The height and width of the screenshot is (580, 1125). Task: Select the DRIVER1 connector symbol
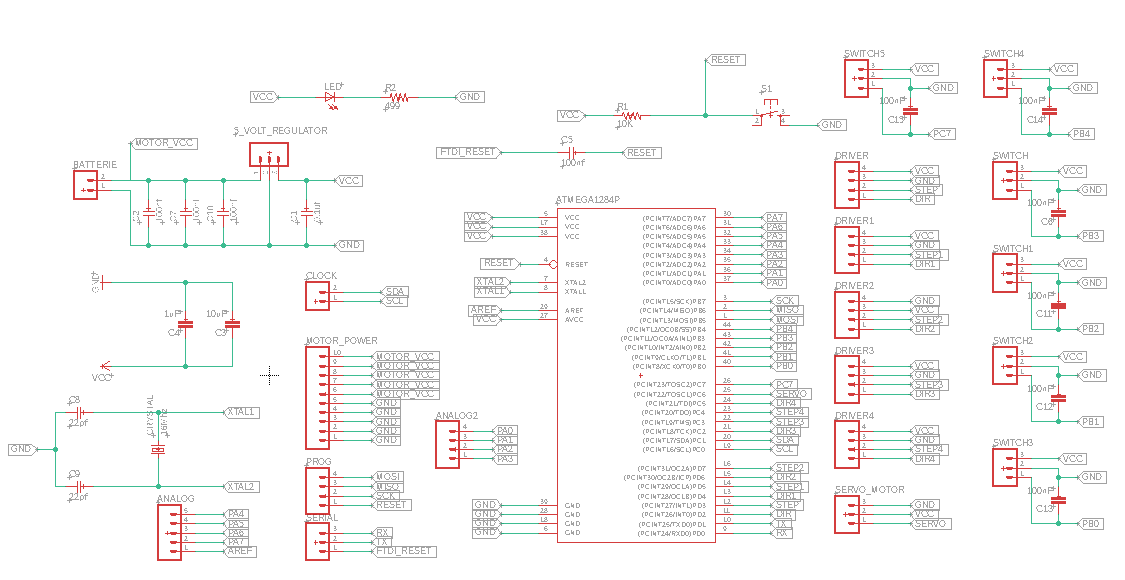tap(847, 250)
